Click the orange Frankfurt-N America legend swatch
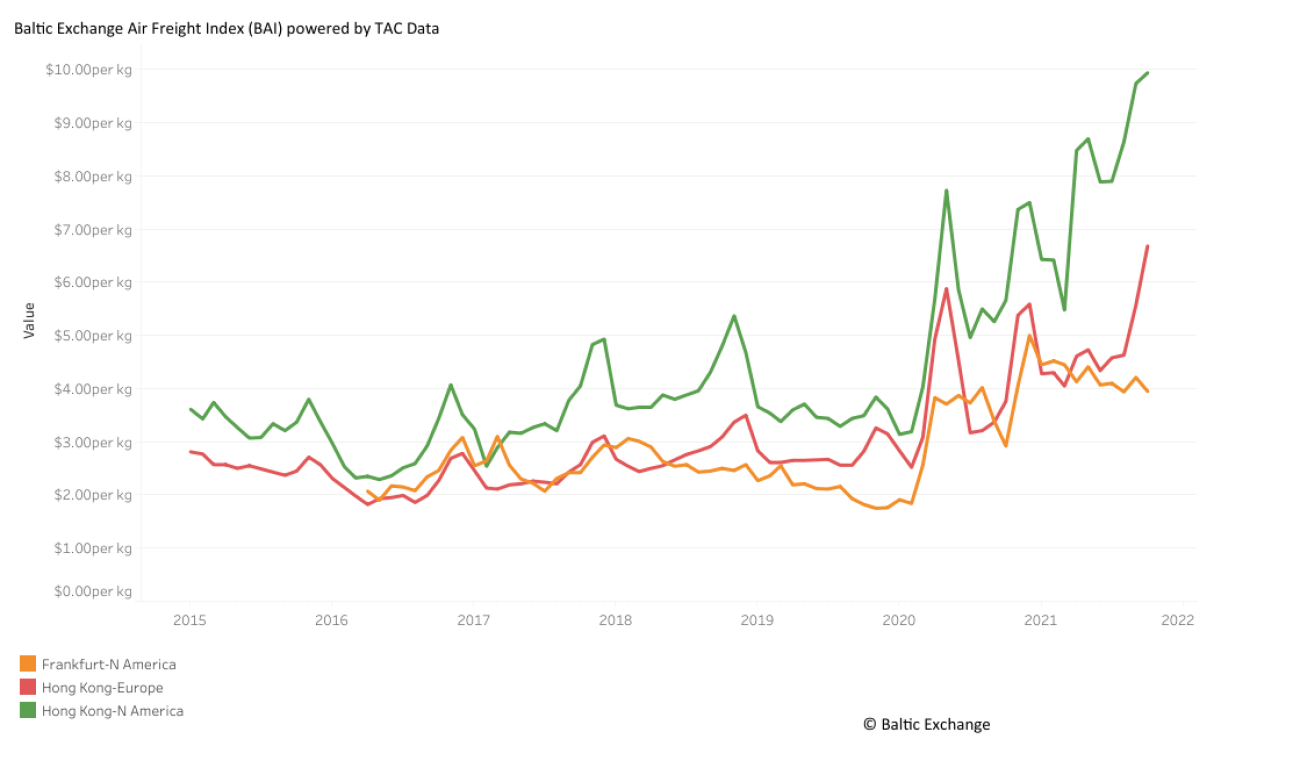Image resolution: width=1300 pixels, height=775 pixels. (x=28, y=664)
